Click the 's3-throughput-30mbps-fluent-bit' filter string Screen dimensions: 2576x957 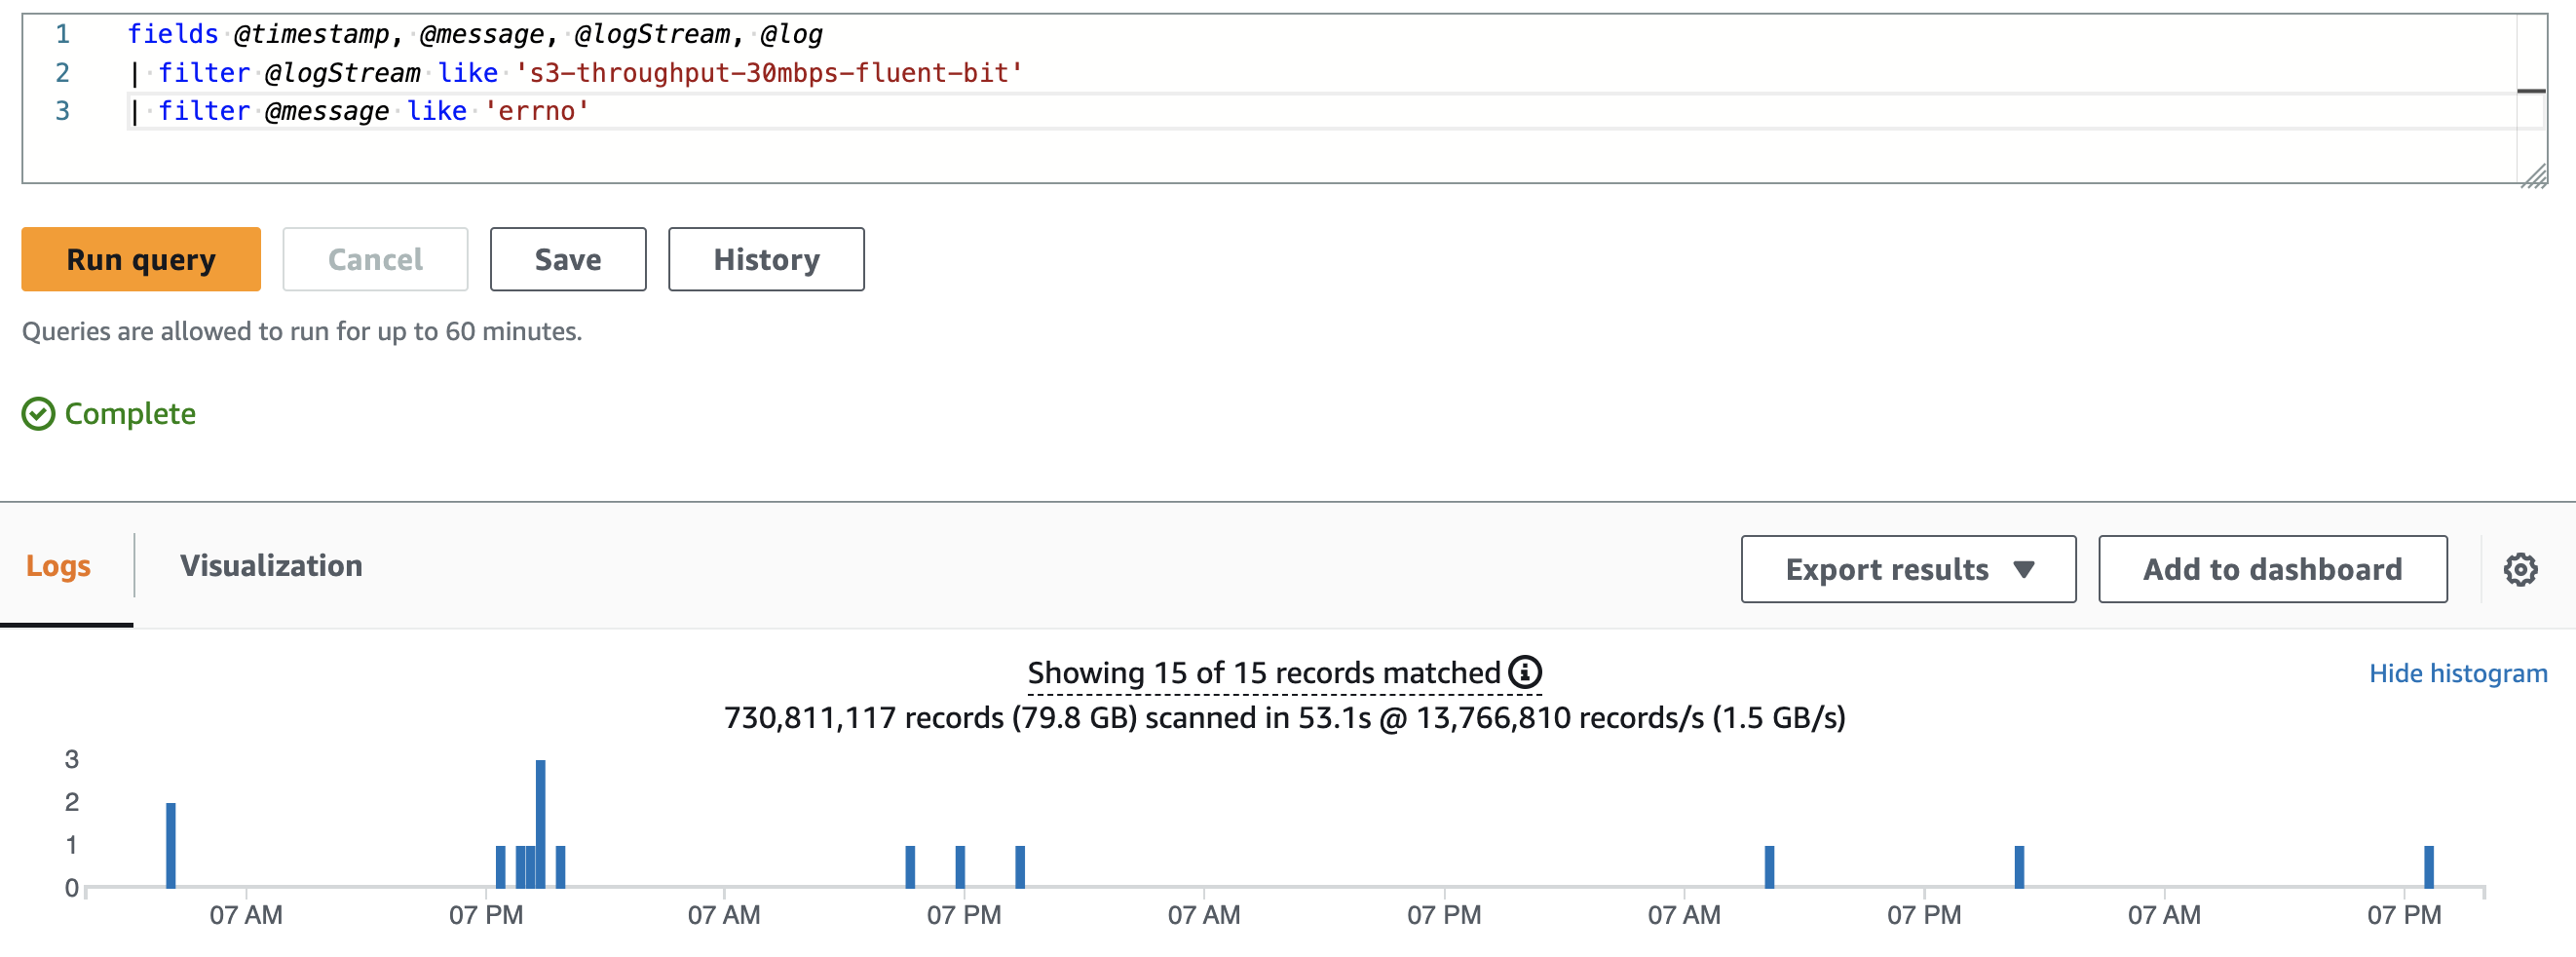pyautogui.click(x=768, y=73)
